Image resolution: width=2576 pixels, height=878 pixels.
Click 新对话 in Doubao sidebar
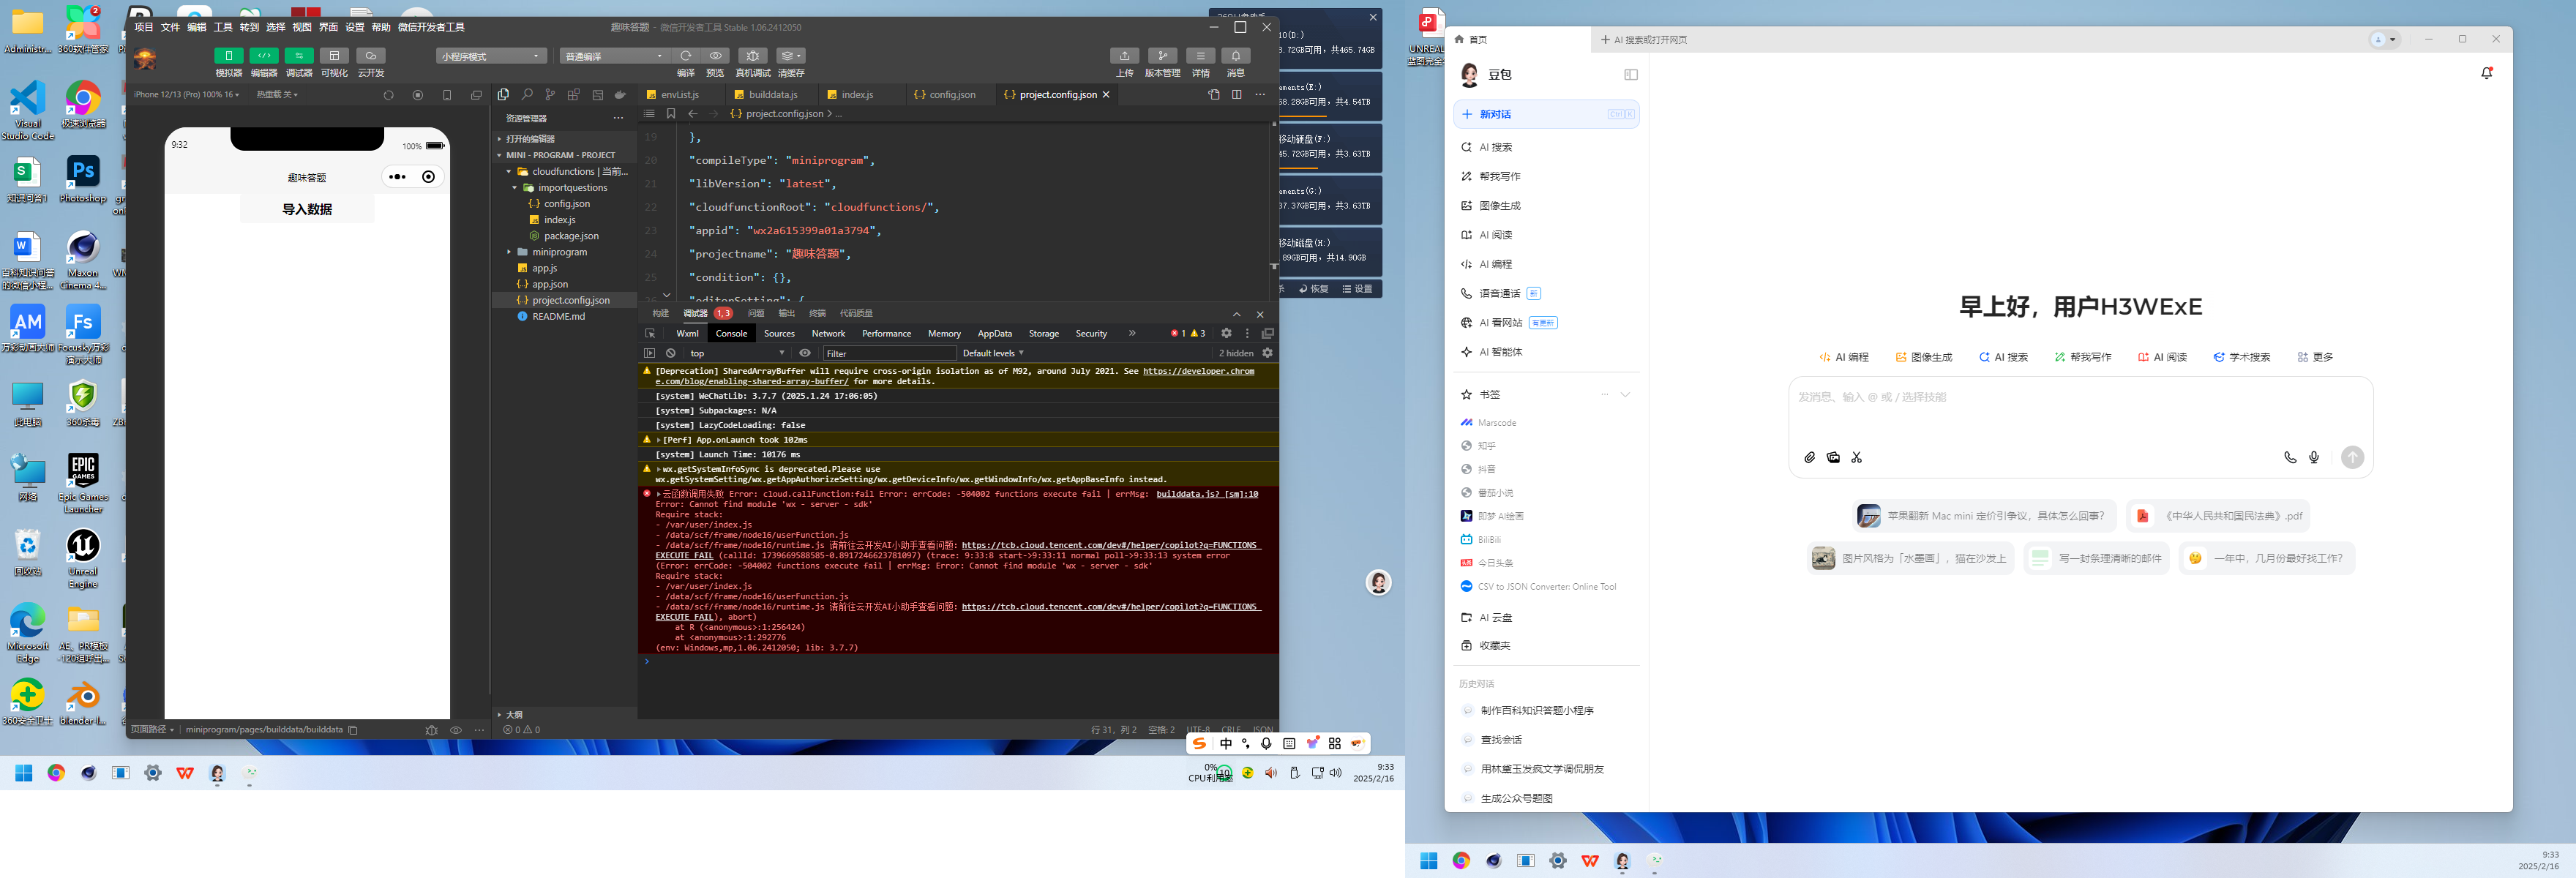[x=1546, y=114]
